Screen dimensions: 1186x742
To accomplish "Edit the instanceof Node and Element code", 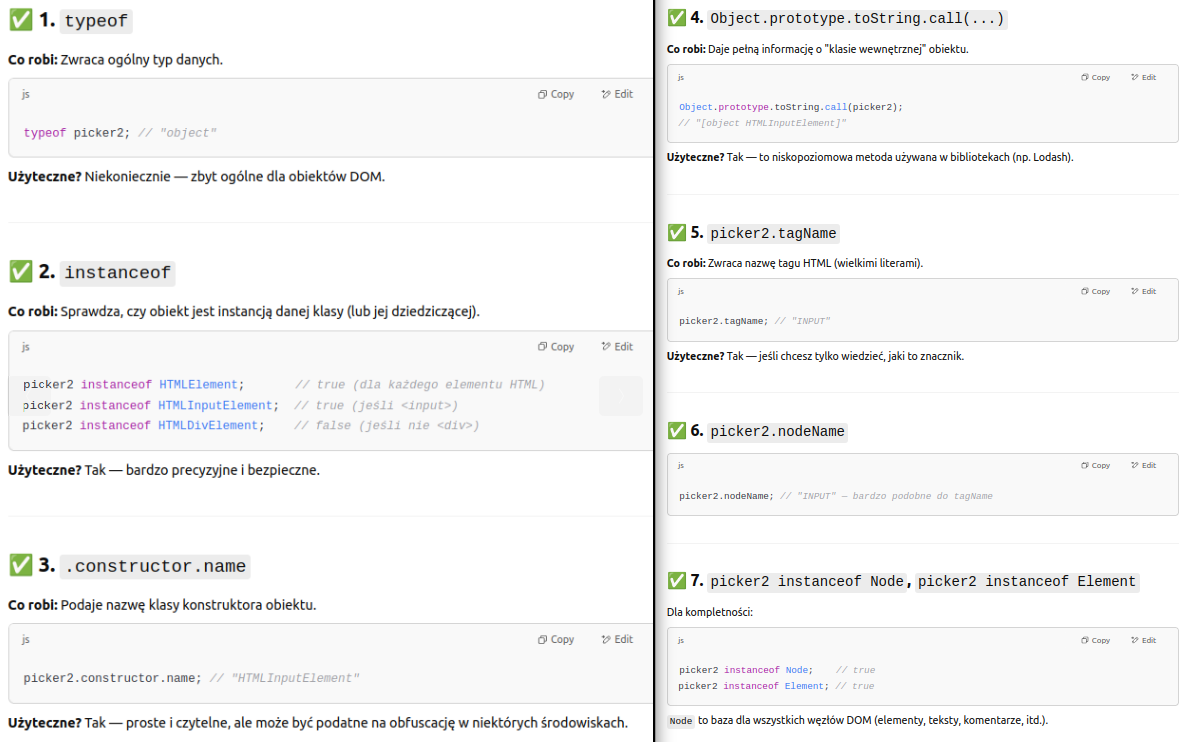I will 1143,641.
